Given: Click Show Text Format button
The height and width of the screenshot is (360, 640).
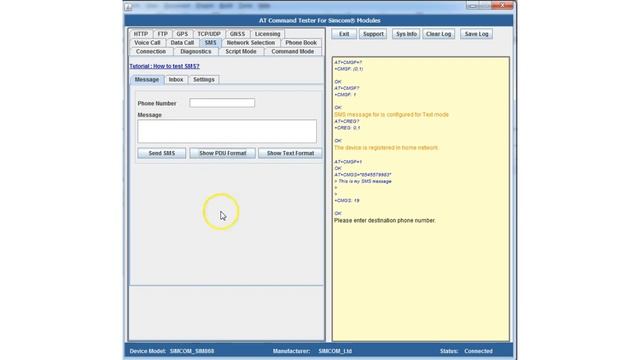Looking at the screenshot, I should click(x=290, y=153).
